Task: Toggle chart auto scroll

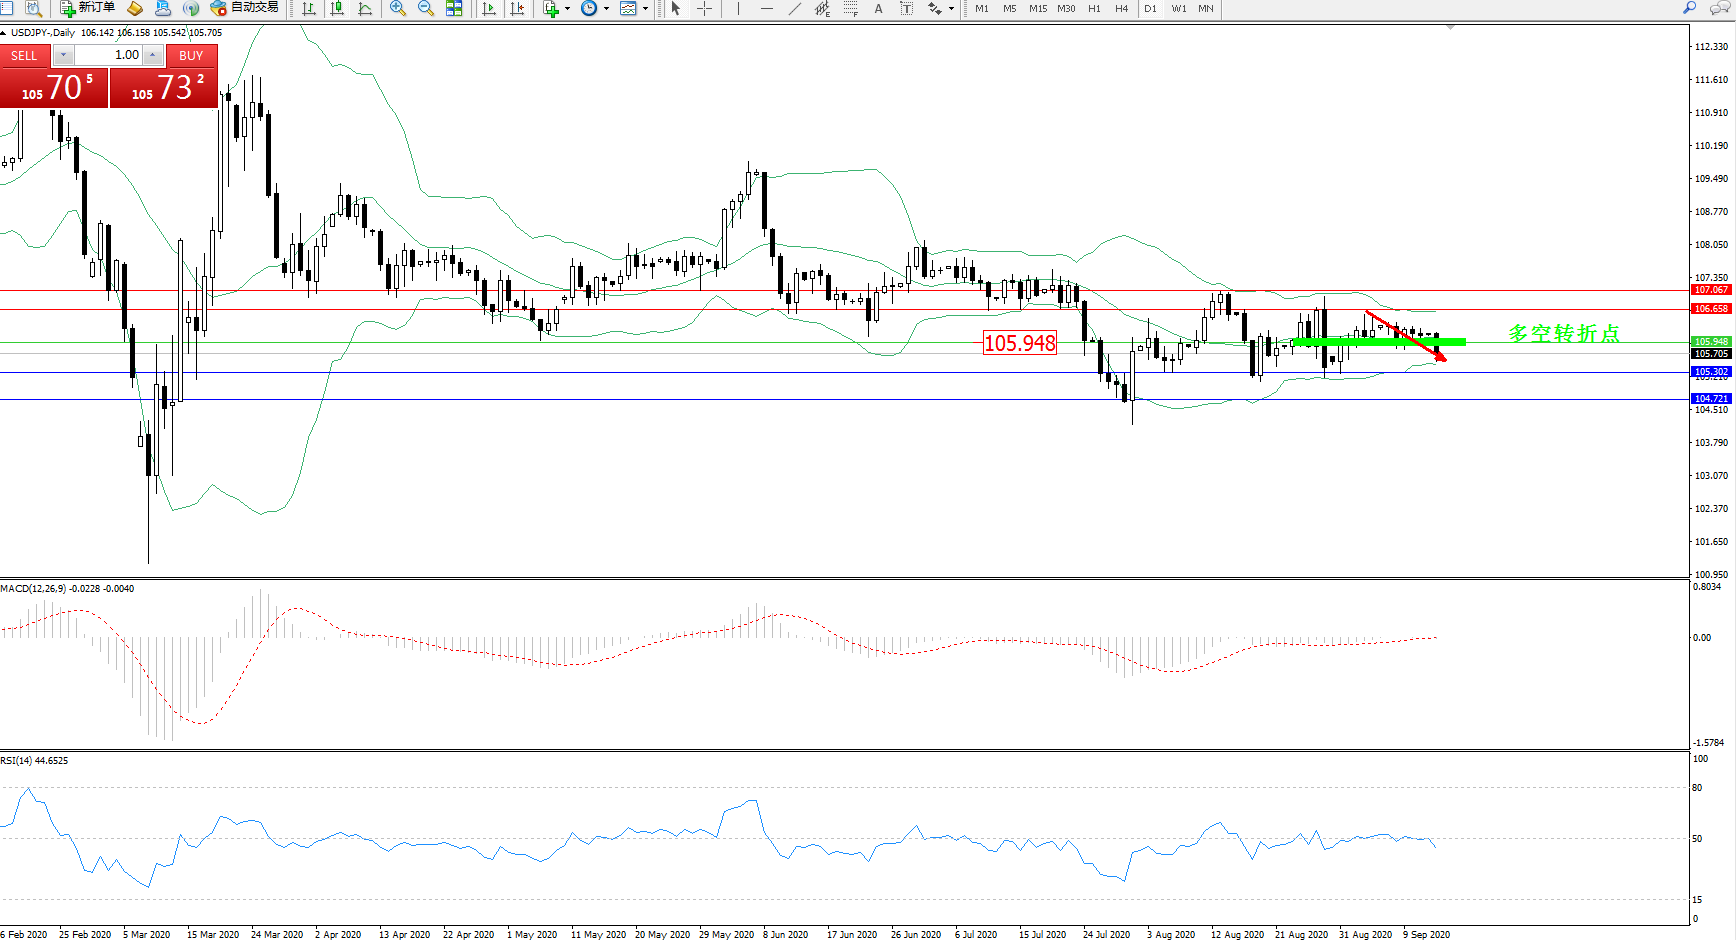Action: [489, 9]
